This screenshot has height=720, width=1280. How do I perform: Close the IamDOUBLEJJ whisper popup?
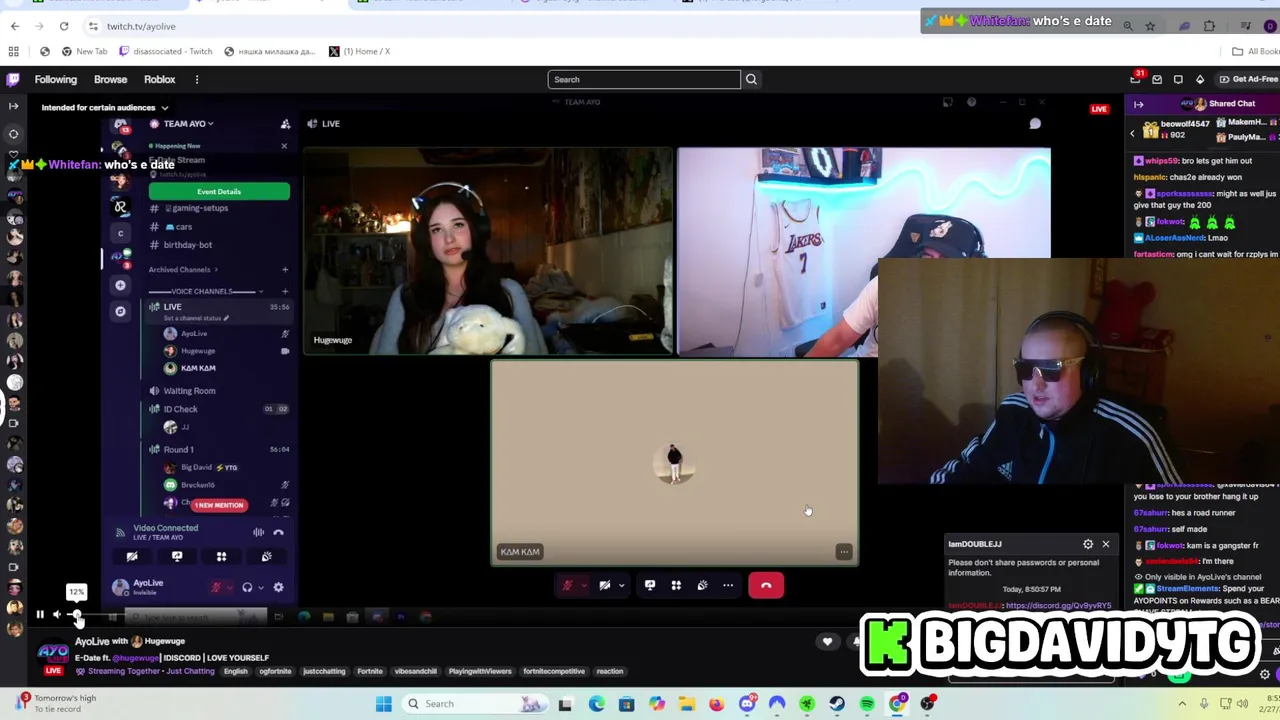pyautogui.click(x=1105, y=544)
